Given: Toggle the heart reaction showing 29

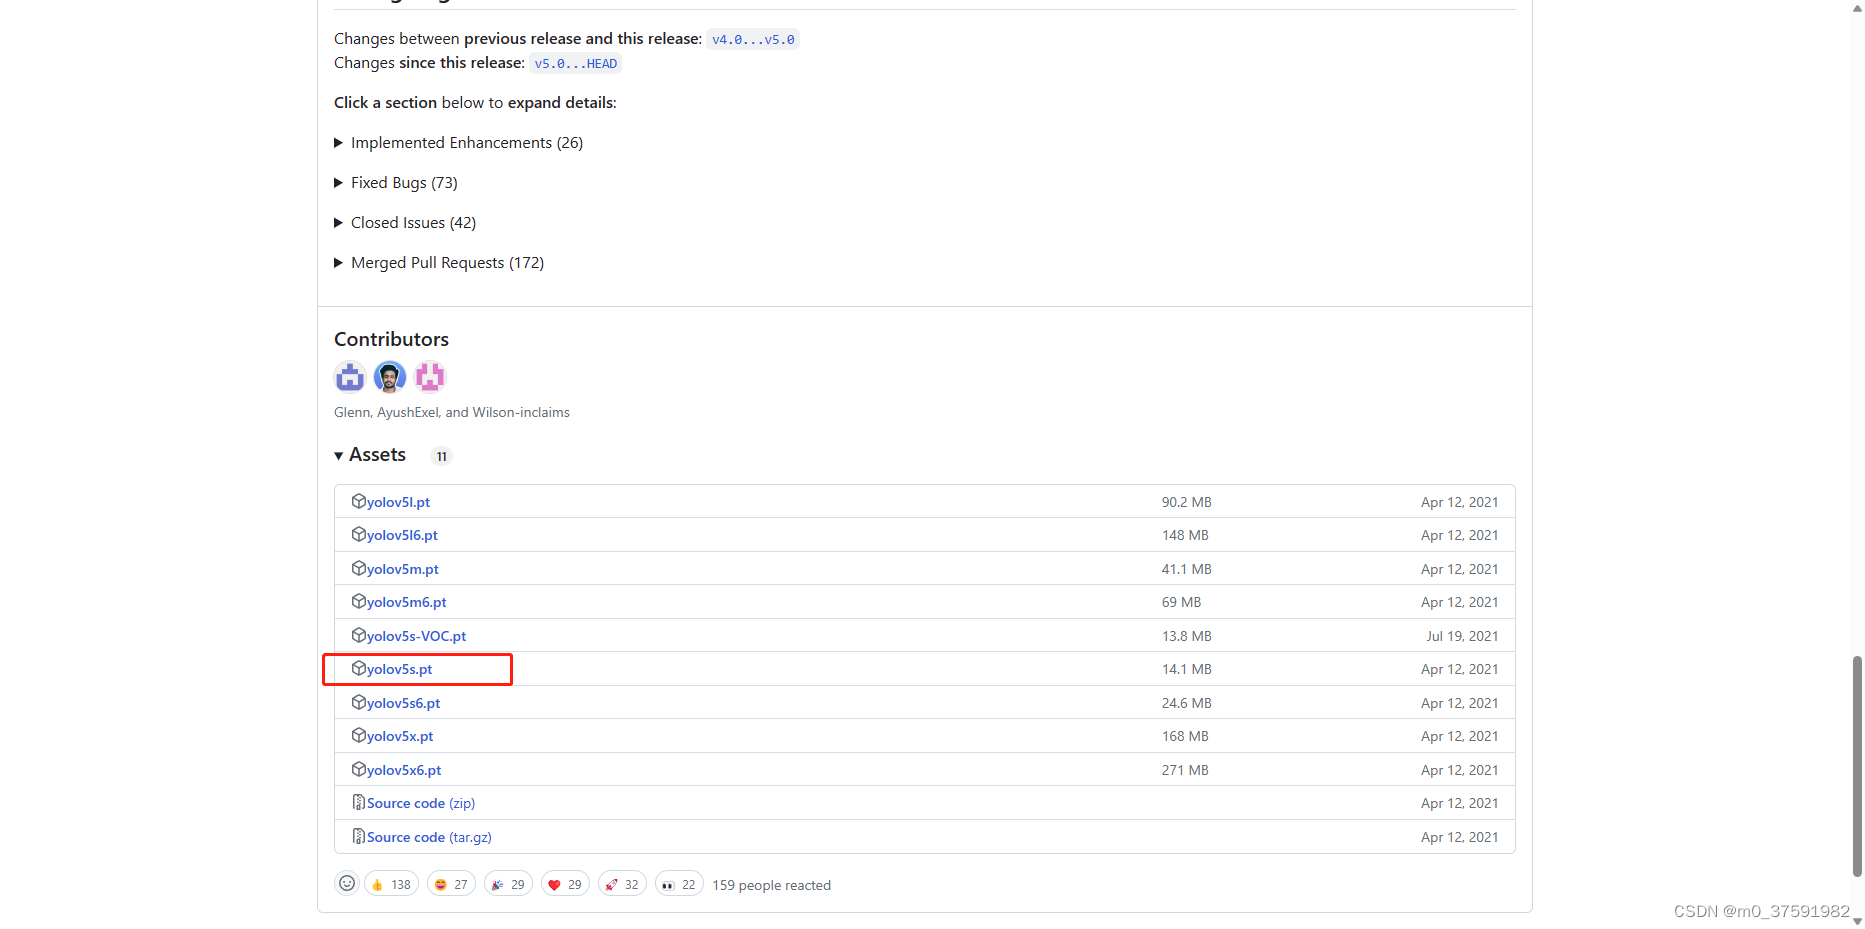Looking at the screenshot, I should coord(565,884).
